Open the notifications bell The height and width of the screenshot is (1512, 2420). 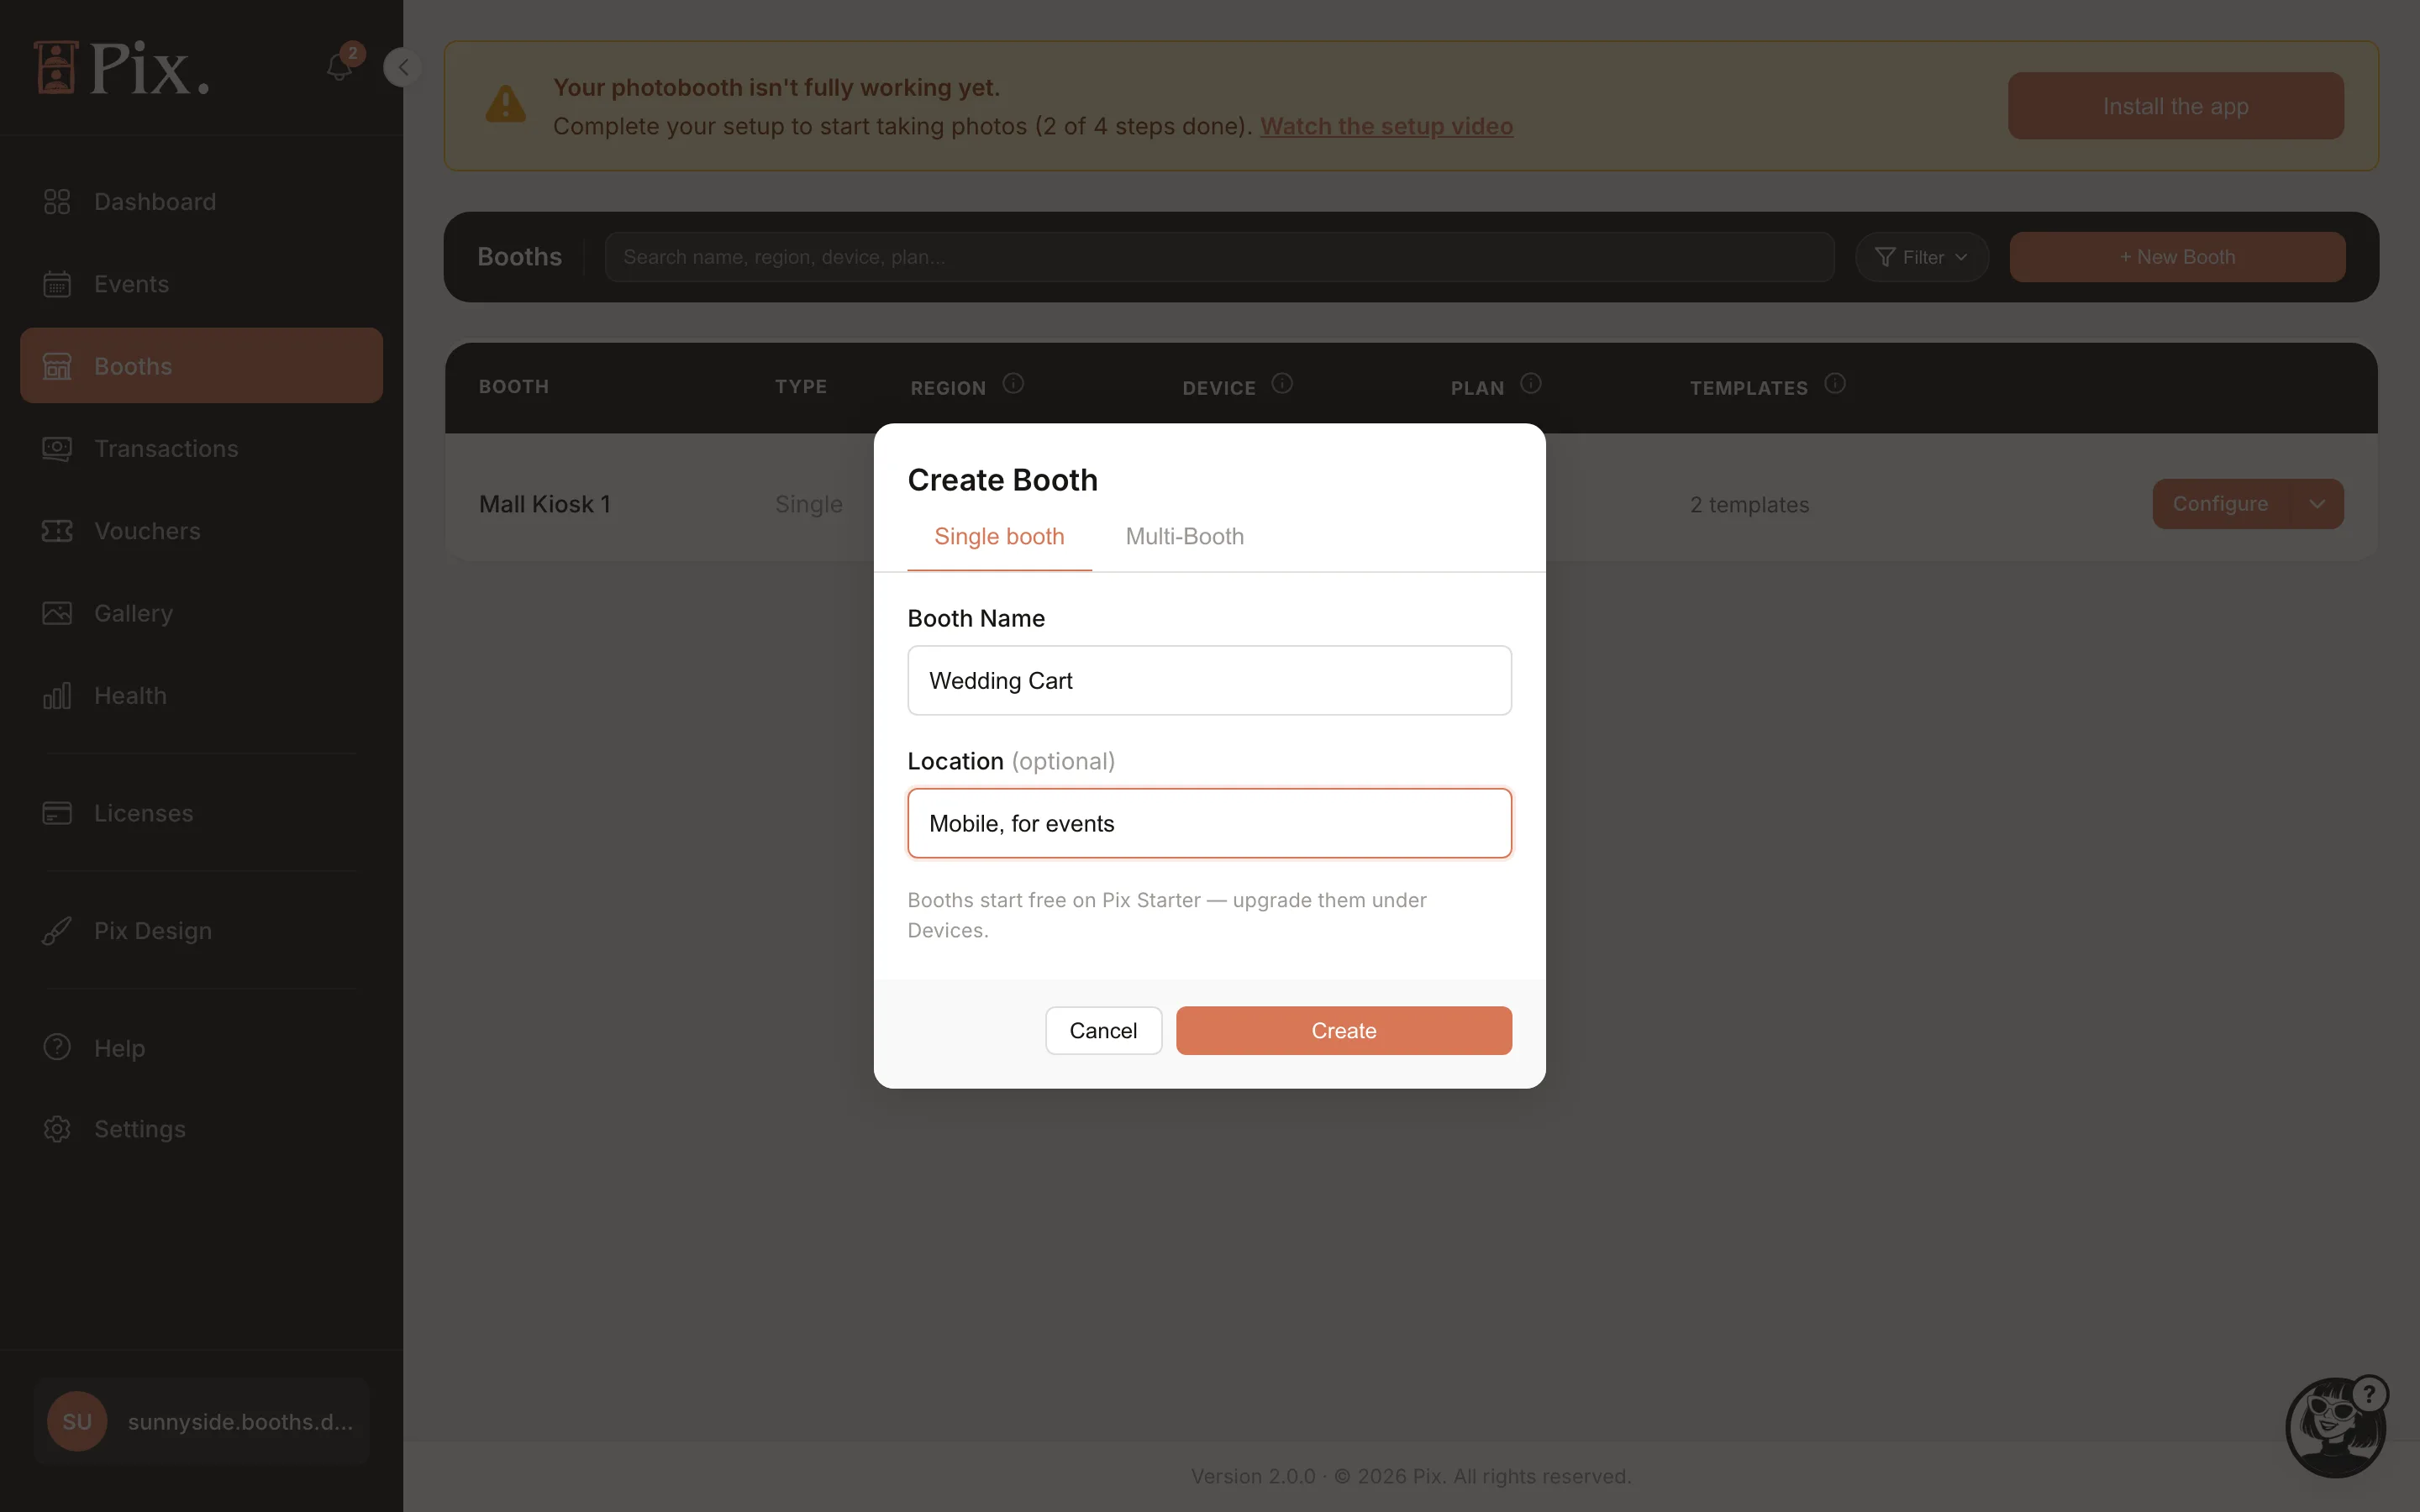(340, 67)
